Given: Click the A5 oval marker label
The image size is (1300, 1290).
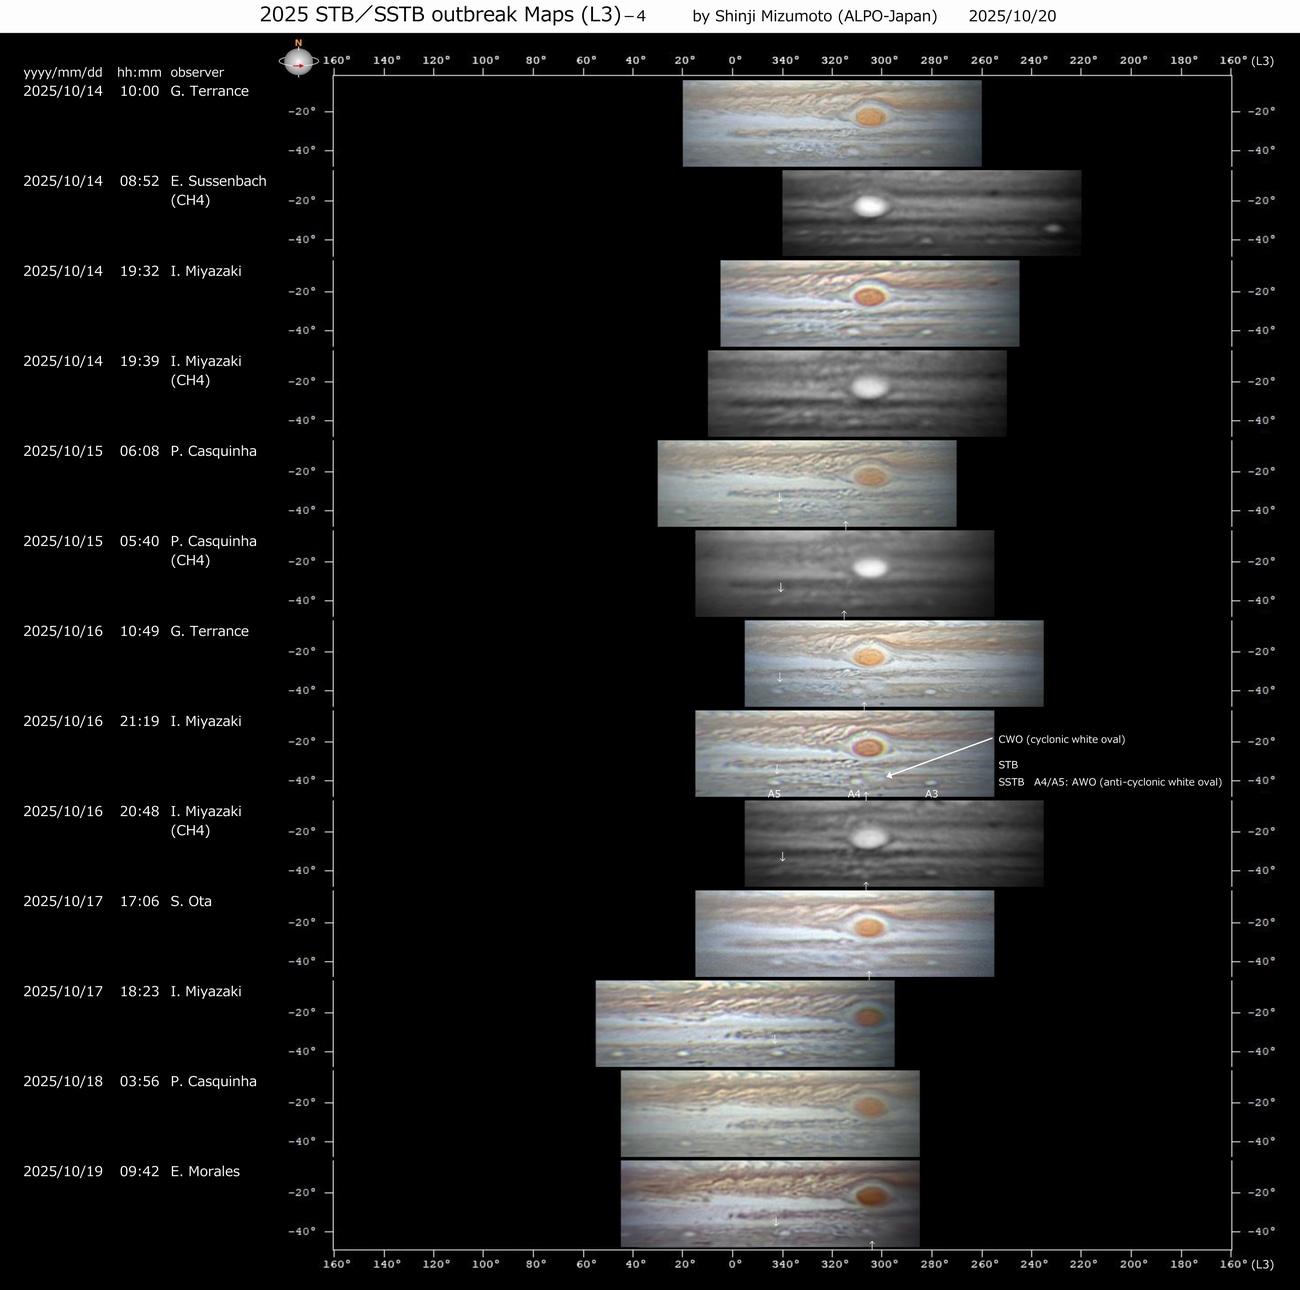Looking at the screenshot, I should click(774, 794).
